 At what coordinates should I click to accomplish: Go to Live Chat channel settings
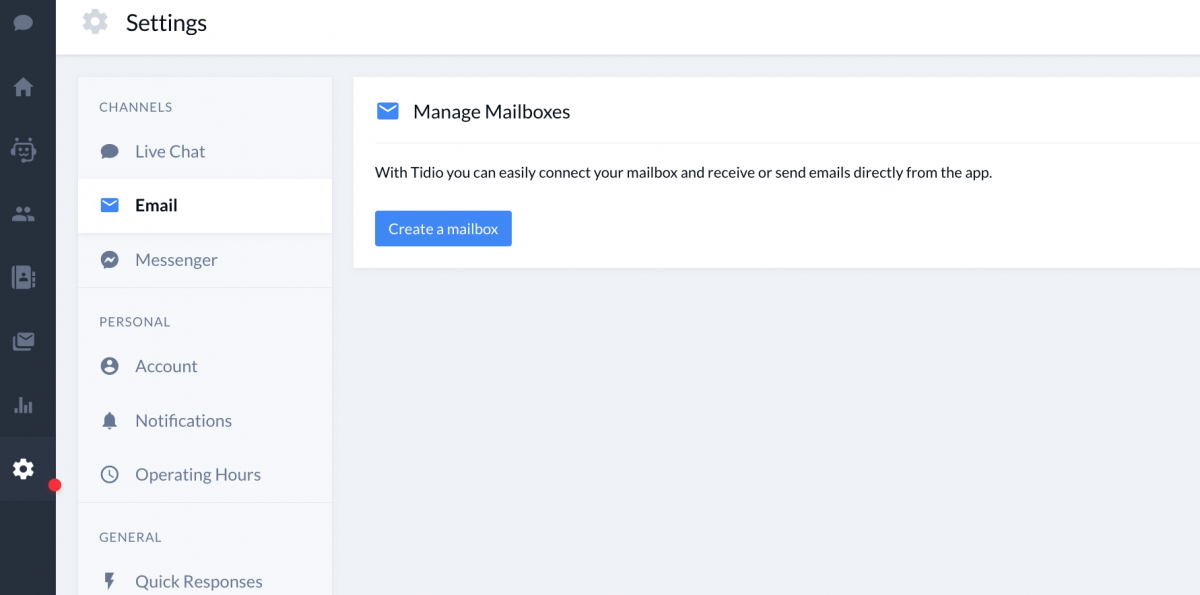205,151
